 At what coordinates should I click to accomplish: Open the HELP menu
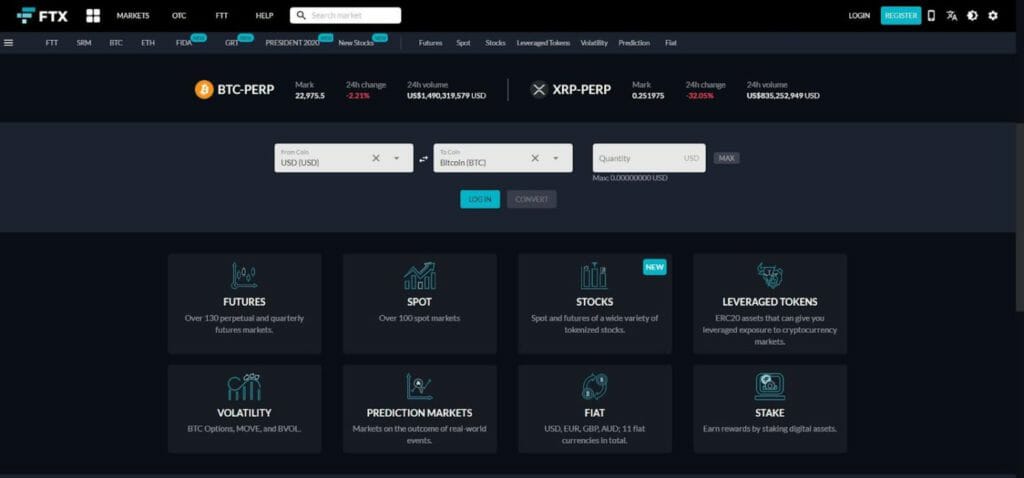[264, 16]
